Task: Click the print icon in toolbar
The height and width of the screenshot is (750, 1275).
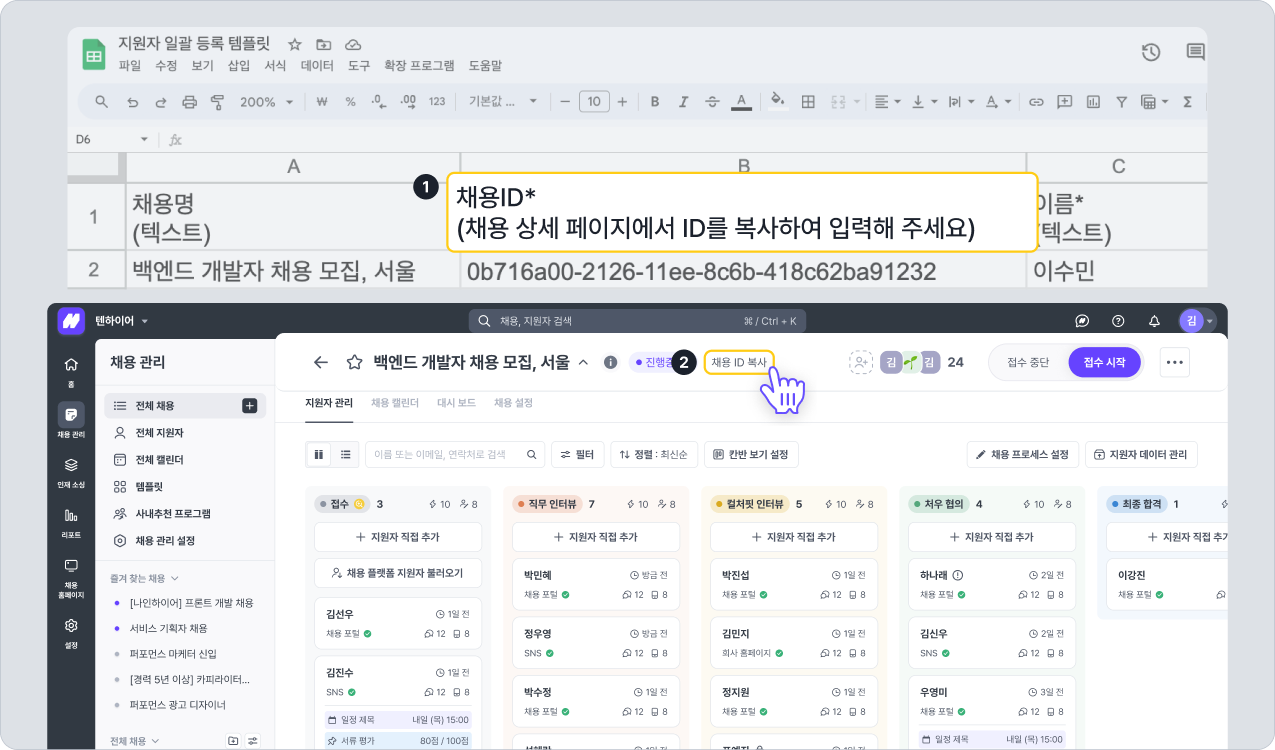Action: [189, 102]
